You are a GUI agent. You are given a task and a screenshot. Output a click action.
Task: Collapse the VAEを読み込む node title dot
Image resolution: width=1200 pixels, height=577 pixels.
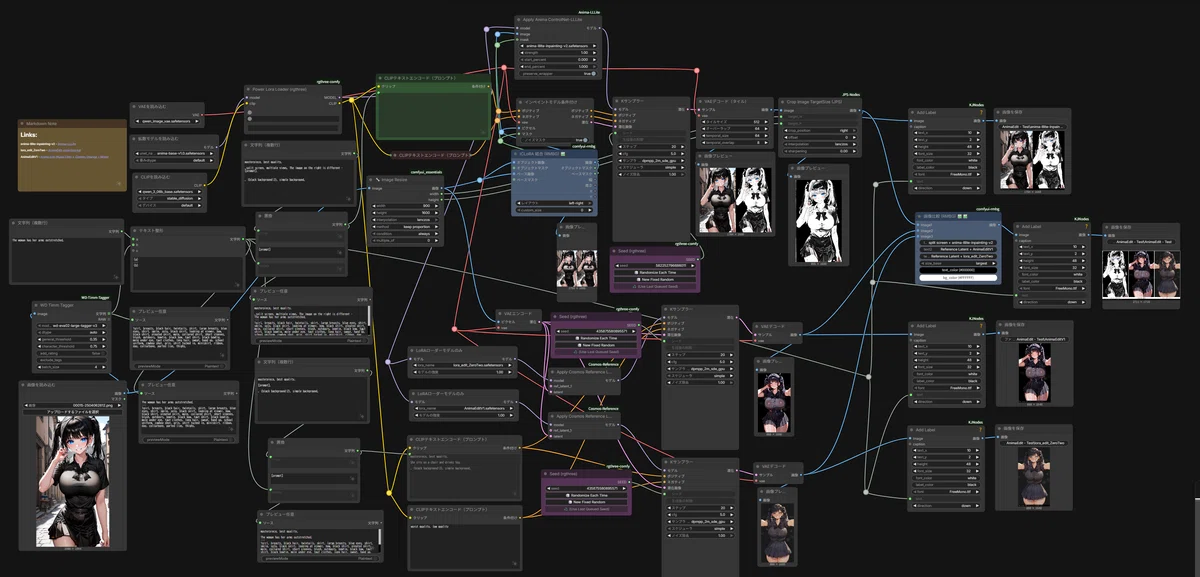tap(136, 105)
